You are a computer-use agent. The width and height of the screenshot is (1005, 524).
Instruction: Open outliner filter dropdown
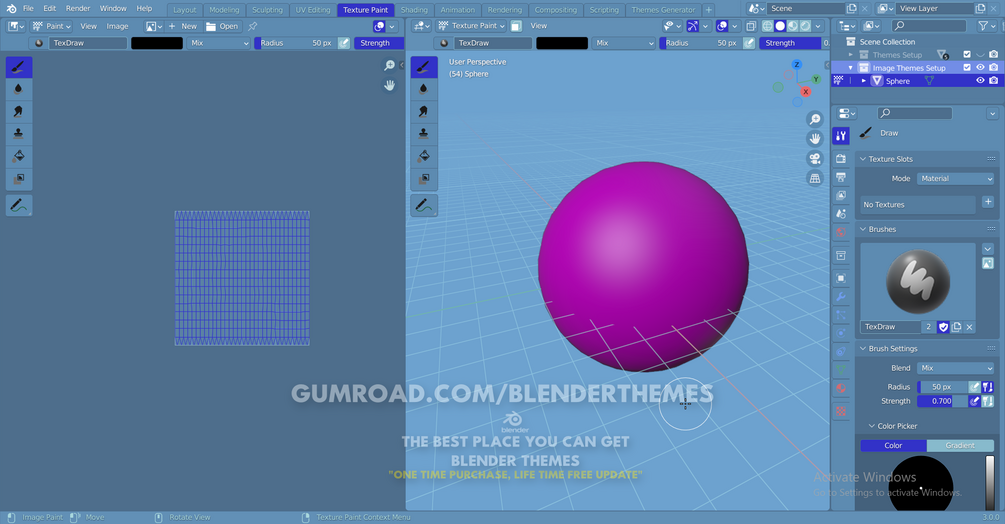pyautogui.click(x=986, y=26)
